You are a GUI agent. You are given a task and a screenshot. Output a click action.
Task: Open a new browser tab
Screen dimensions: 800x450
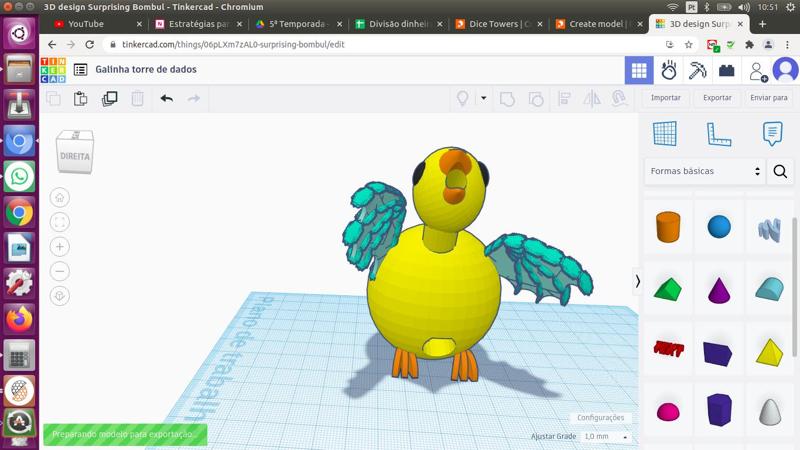[x=762, y=24]
